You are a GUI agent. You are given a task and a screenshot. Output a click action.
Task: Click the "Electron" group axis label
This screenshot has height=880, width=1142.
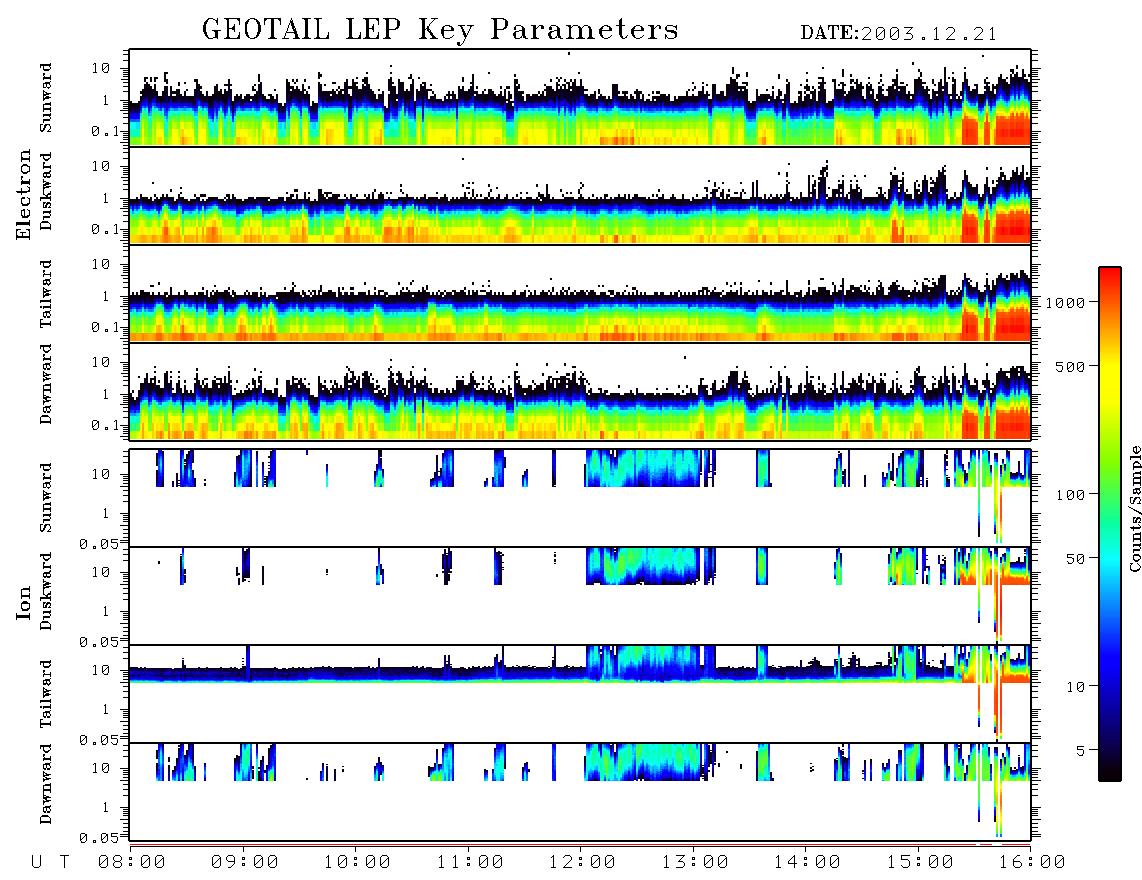click(23, 195)
